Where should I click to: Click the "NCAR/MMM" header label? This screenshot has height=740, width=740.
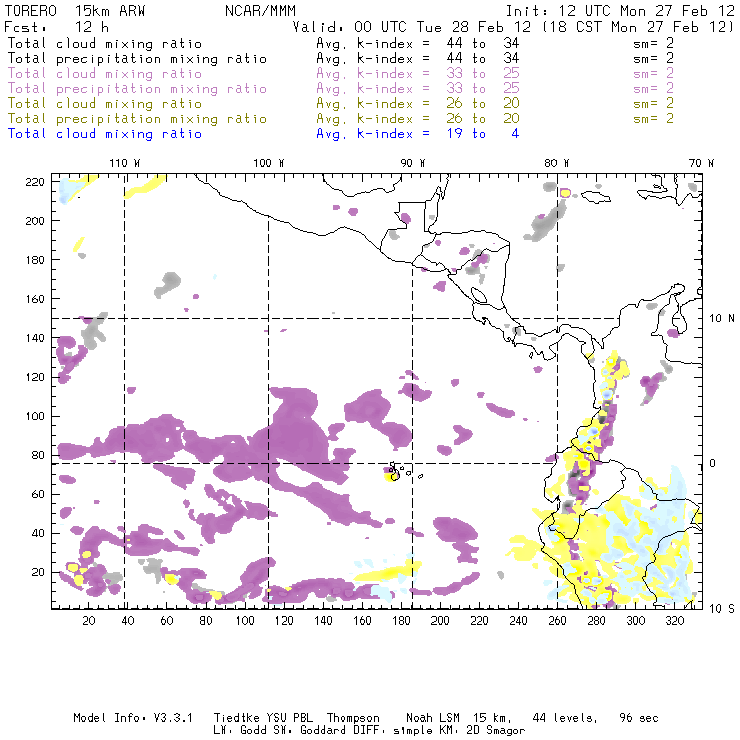point(260,11)
